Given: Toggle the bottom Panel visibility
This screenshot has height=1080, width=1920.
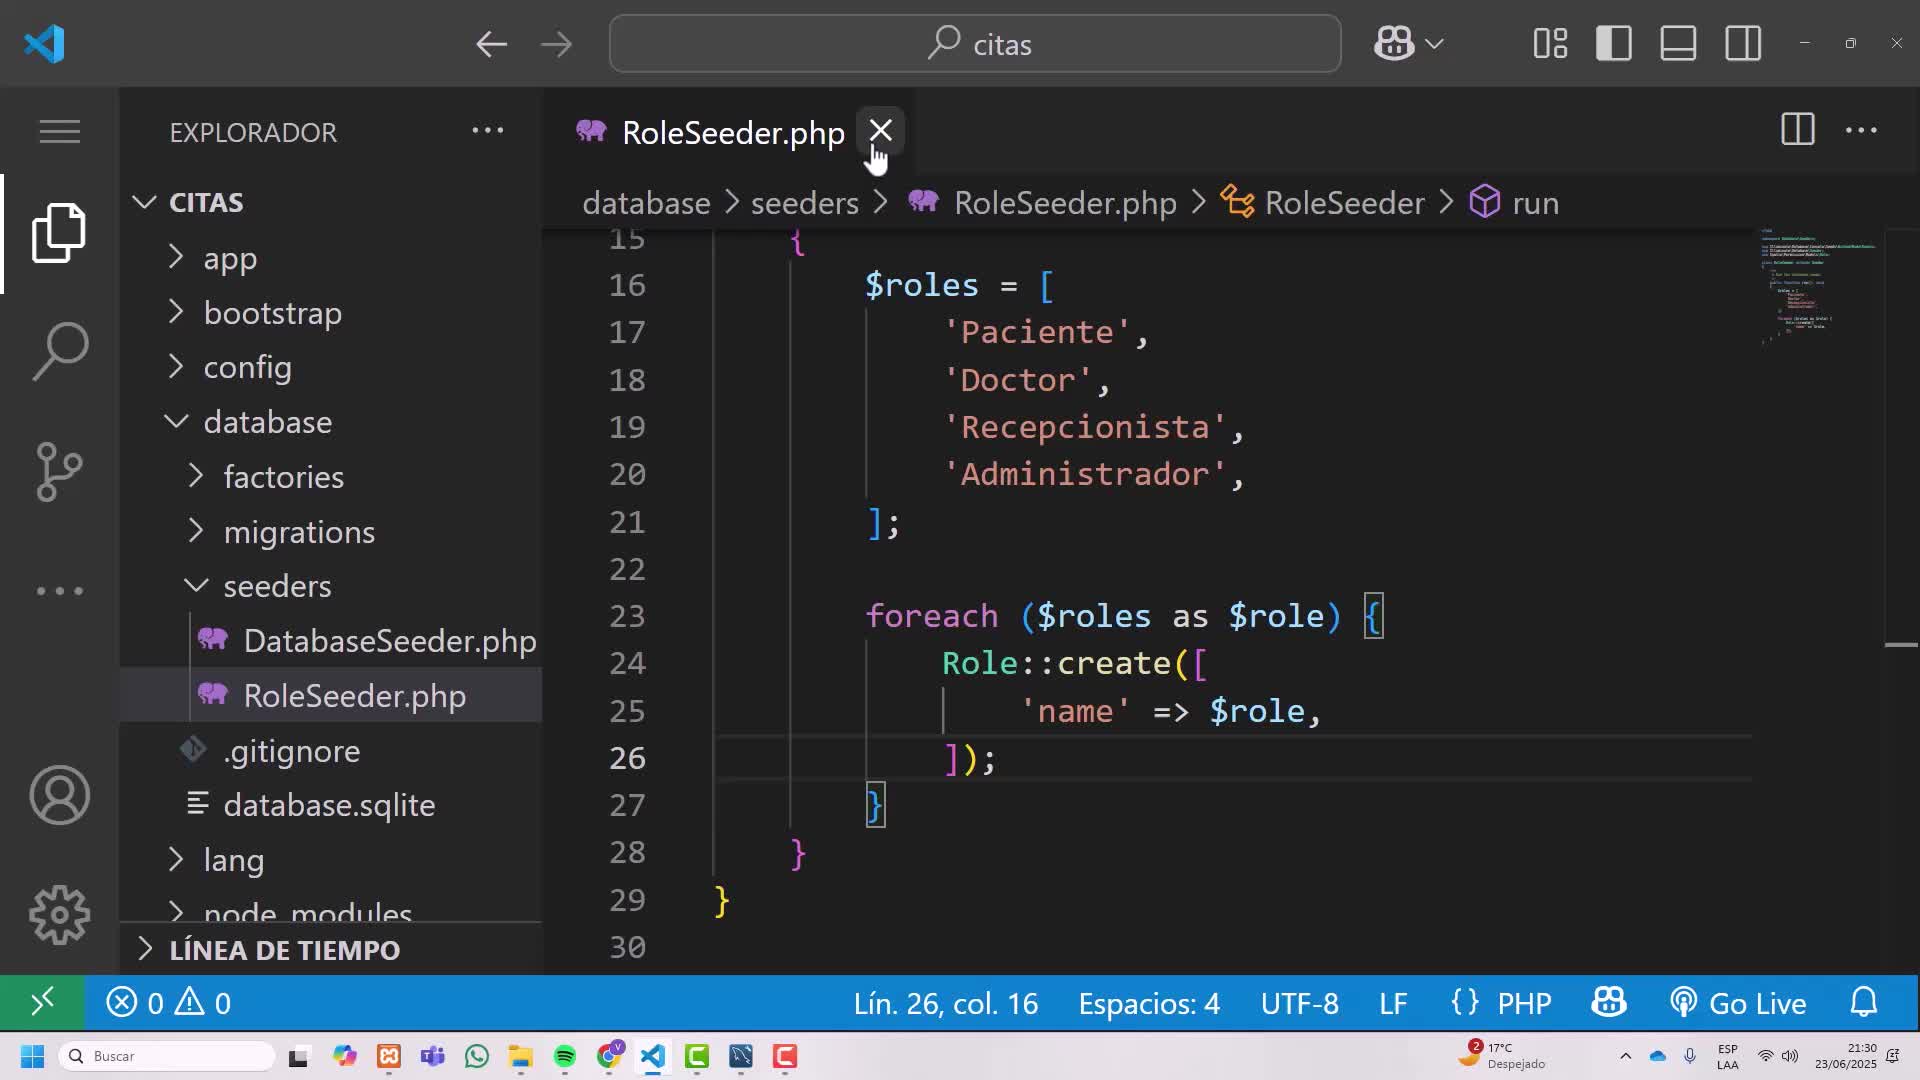Looking at the screenshot, I should (1678, 44).
